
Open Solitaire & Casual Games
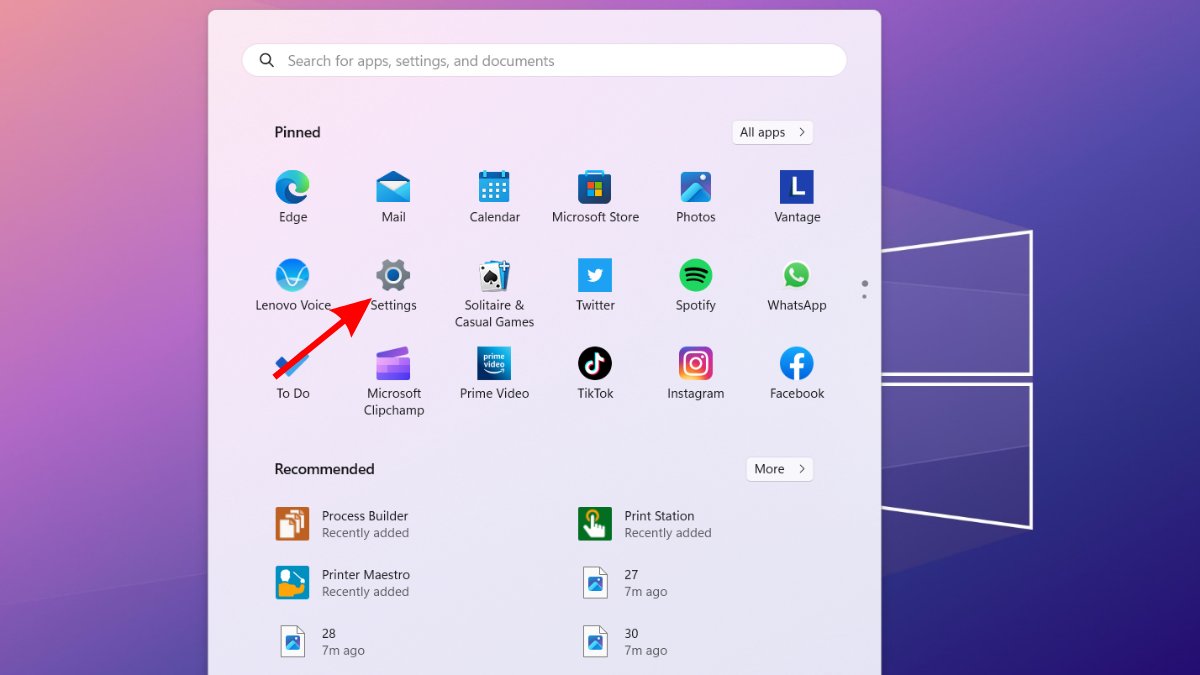click(494, 293)
